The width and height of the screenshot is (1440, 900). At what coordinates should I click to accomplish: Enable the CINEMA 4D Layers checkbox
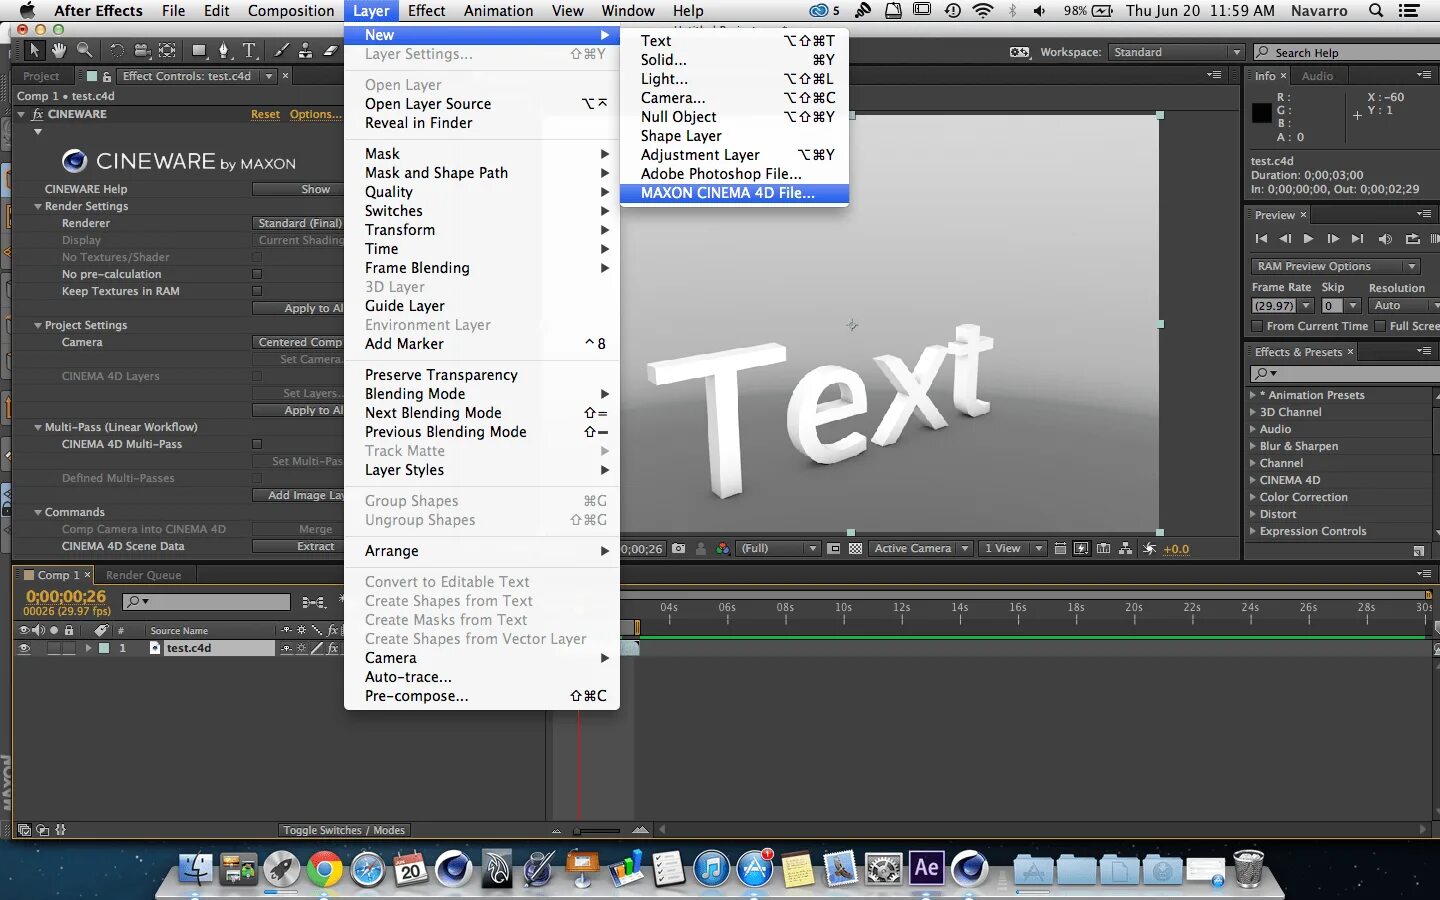point(257,376)
